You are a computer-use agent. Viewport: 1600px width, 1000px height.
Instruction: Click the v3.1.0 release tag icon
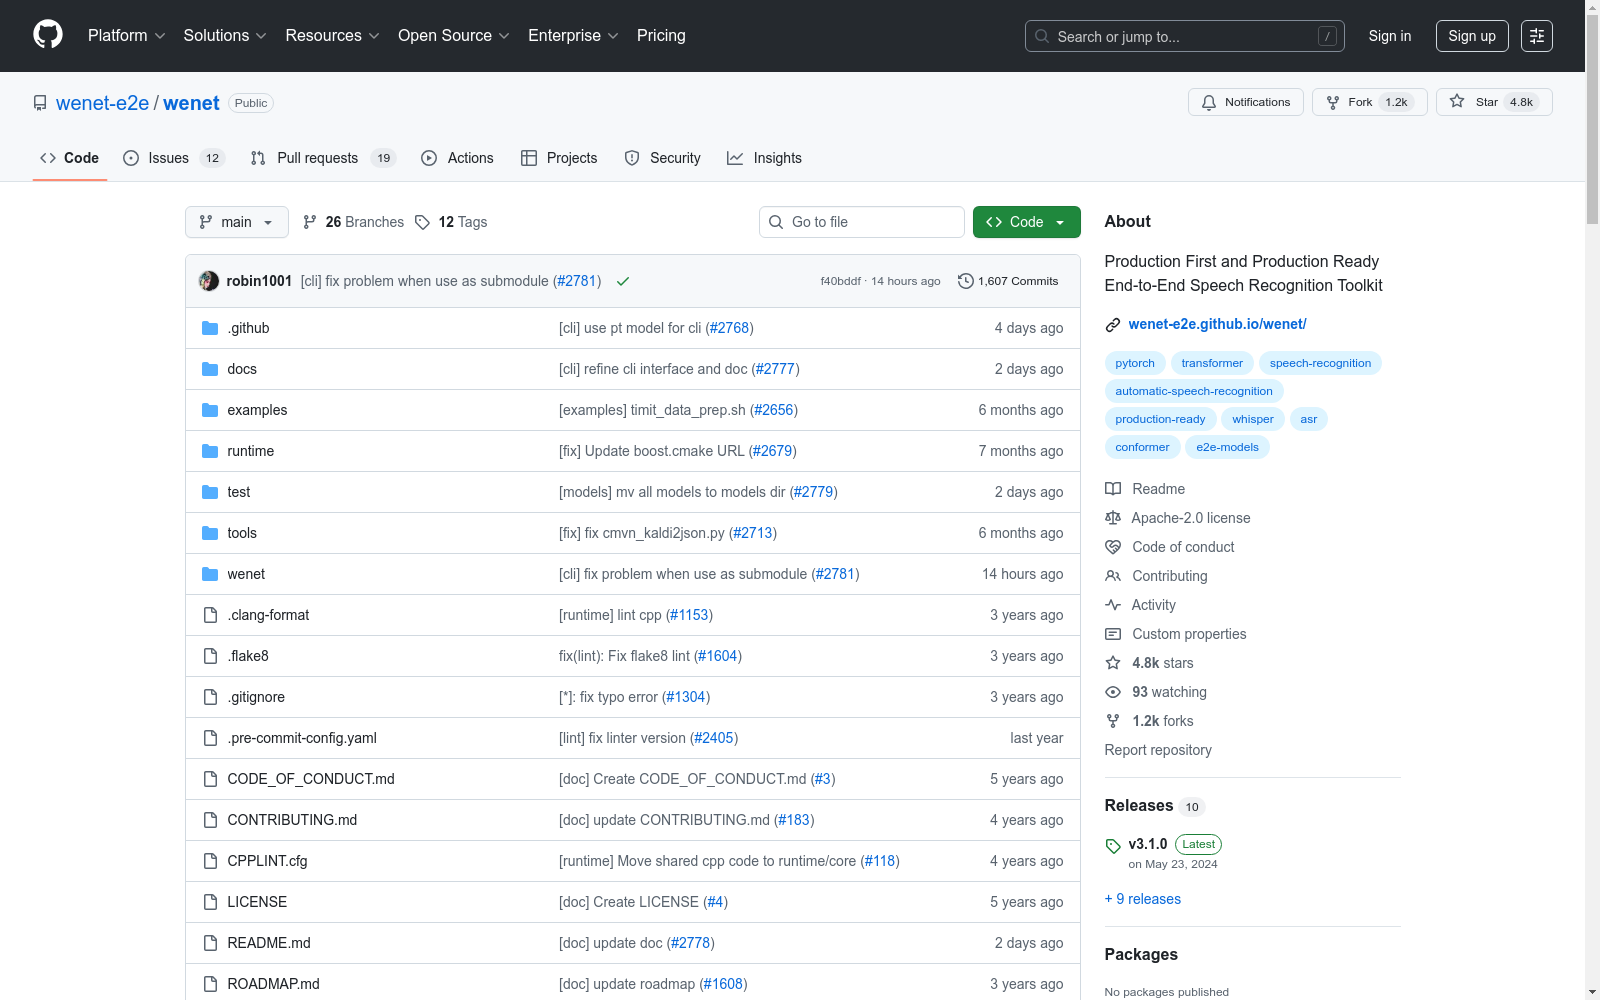(x=1113, y=846)
